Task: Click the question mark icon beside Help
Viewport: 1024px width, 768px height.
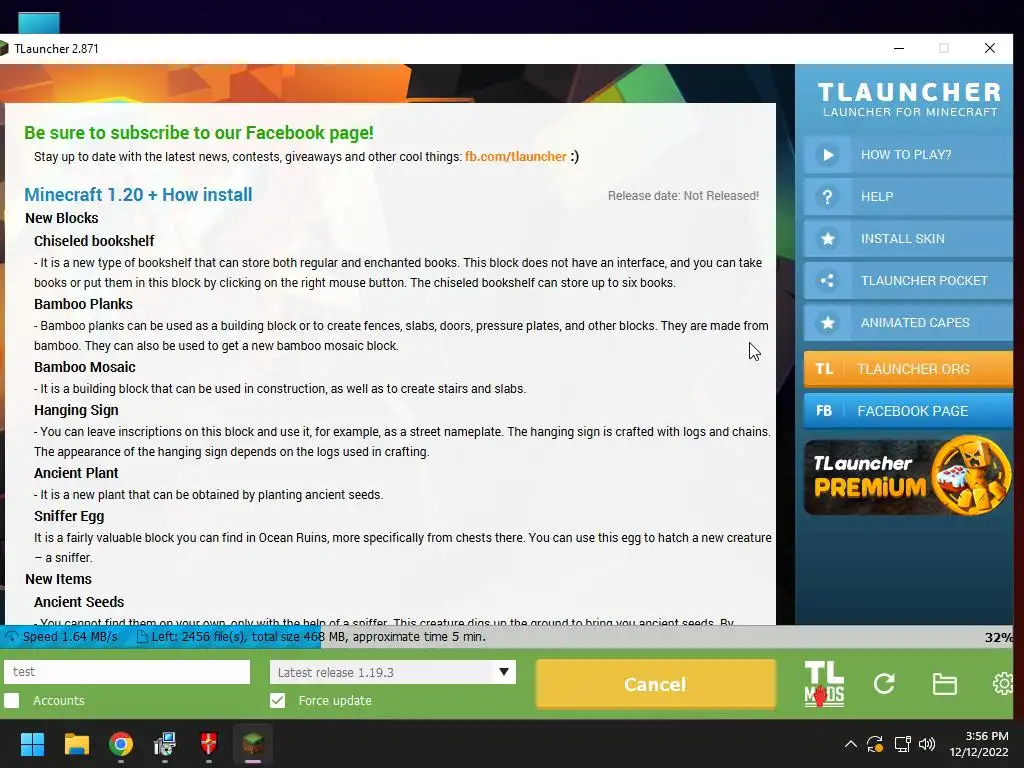Action: (827, 197)
